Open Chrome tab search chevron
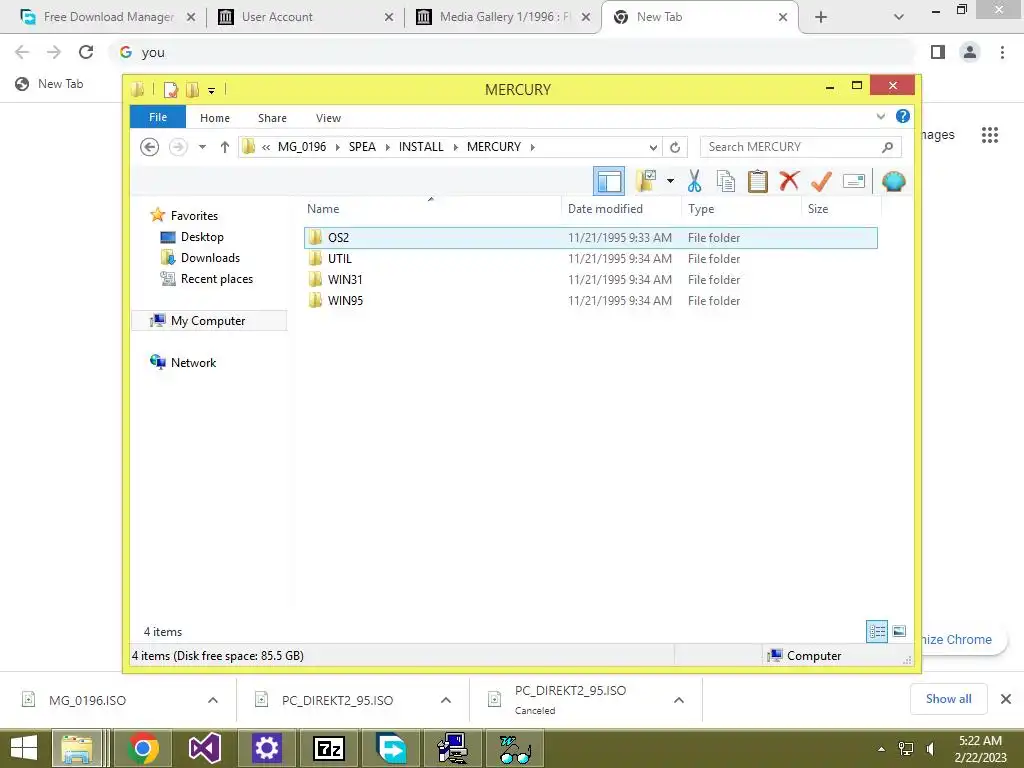1024x768 pixels. (x=899, y=17)
